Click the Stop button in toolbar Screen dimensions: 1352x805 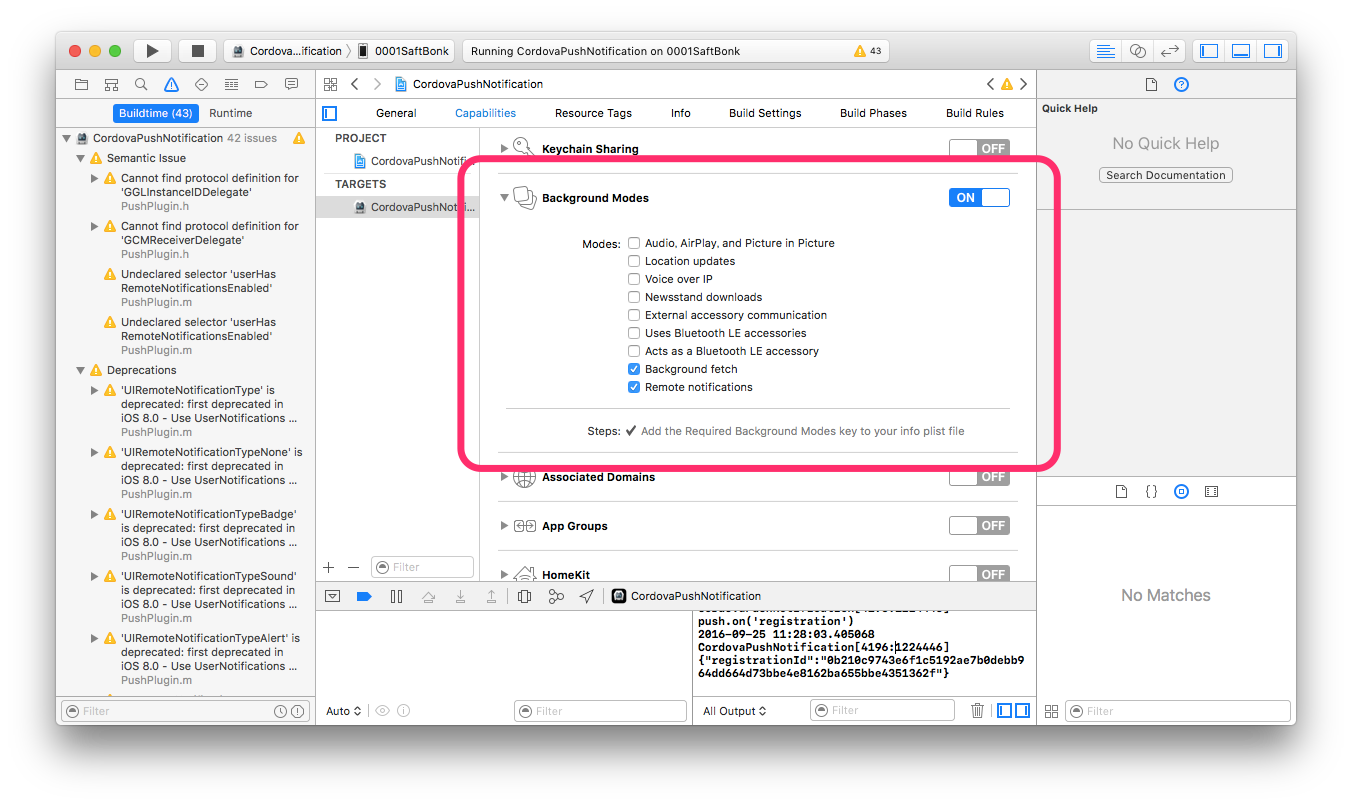[198, 51]
